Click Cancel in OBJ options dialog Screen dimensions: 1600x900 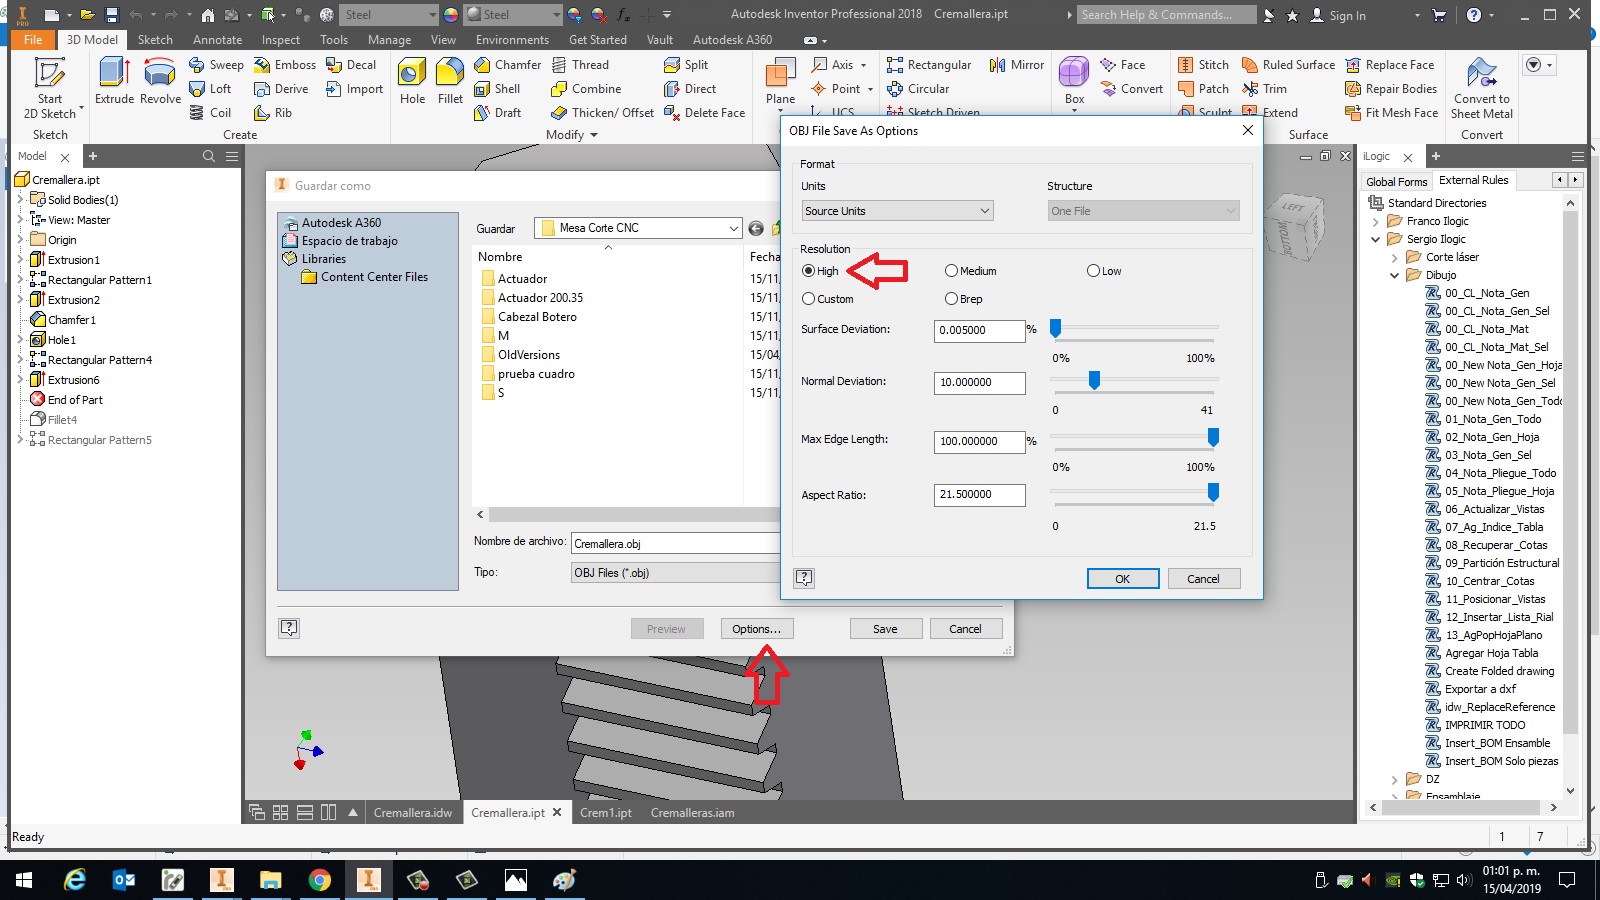(x=1203, y=579)
